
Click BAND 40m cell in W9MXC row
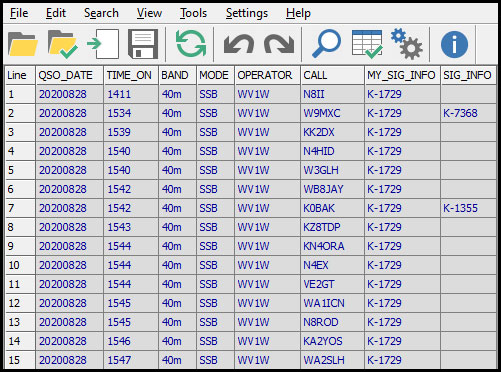178,113
